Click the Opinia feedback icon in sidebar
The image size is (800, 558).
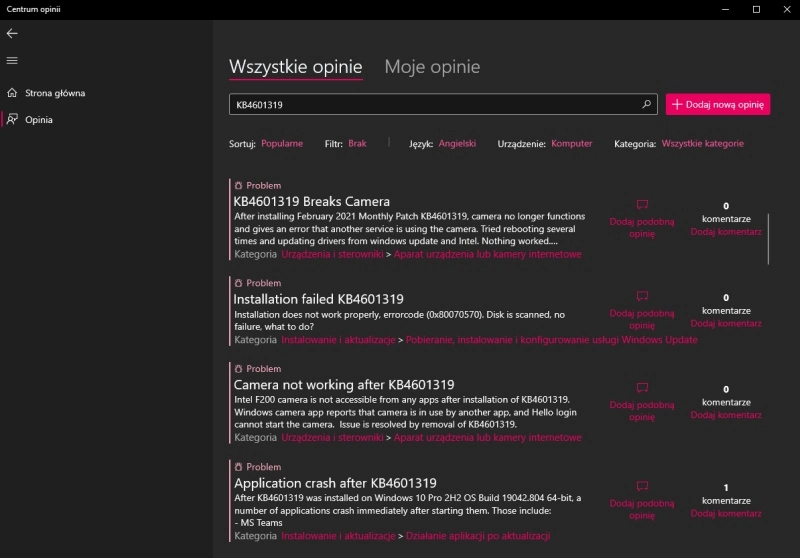pyautogui.click(x=12, y=119)
